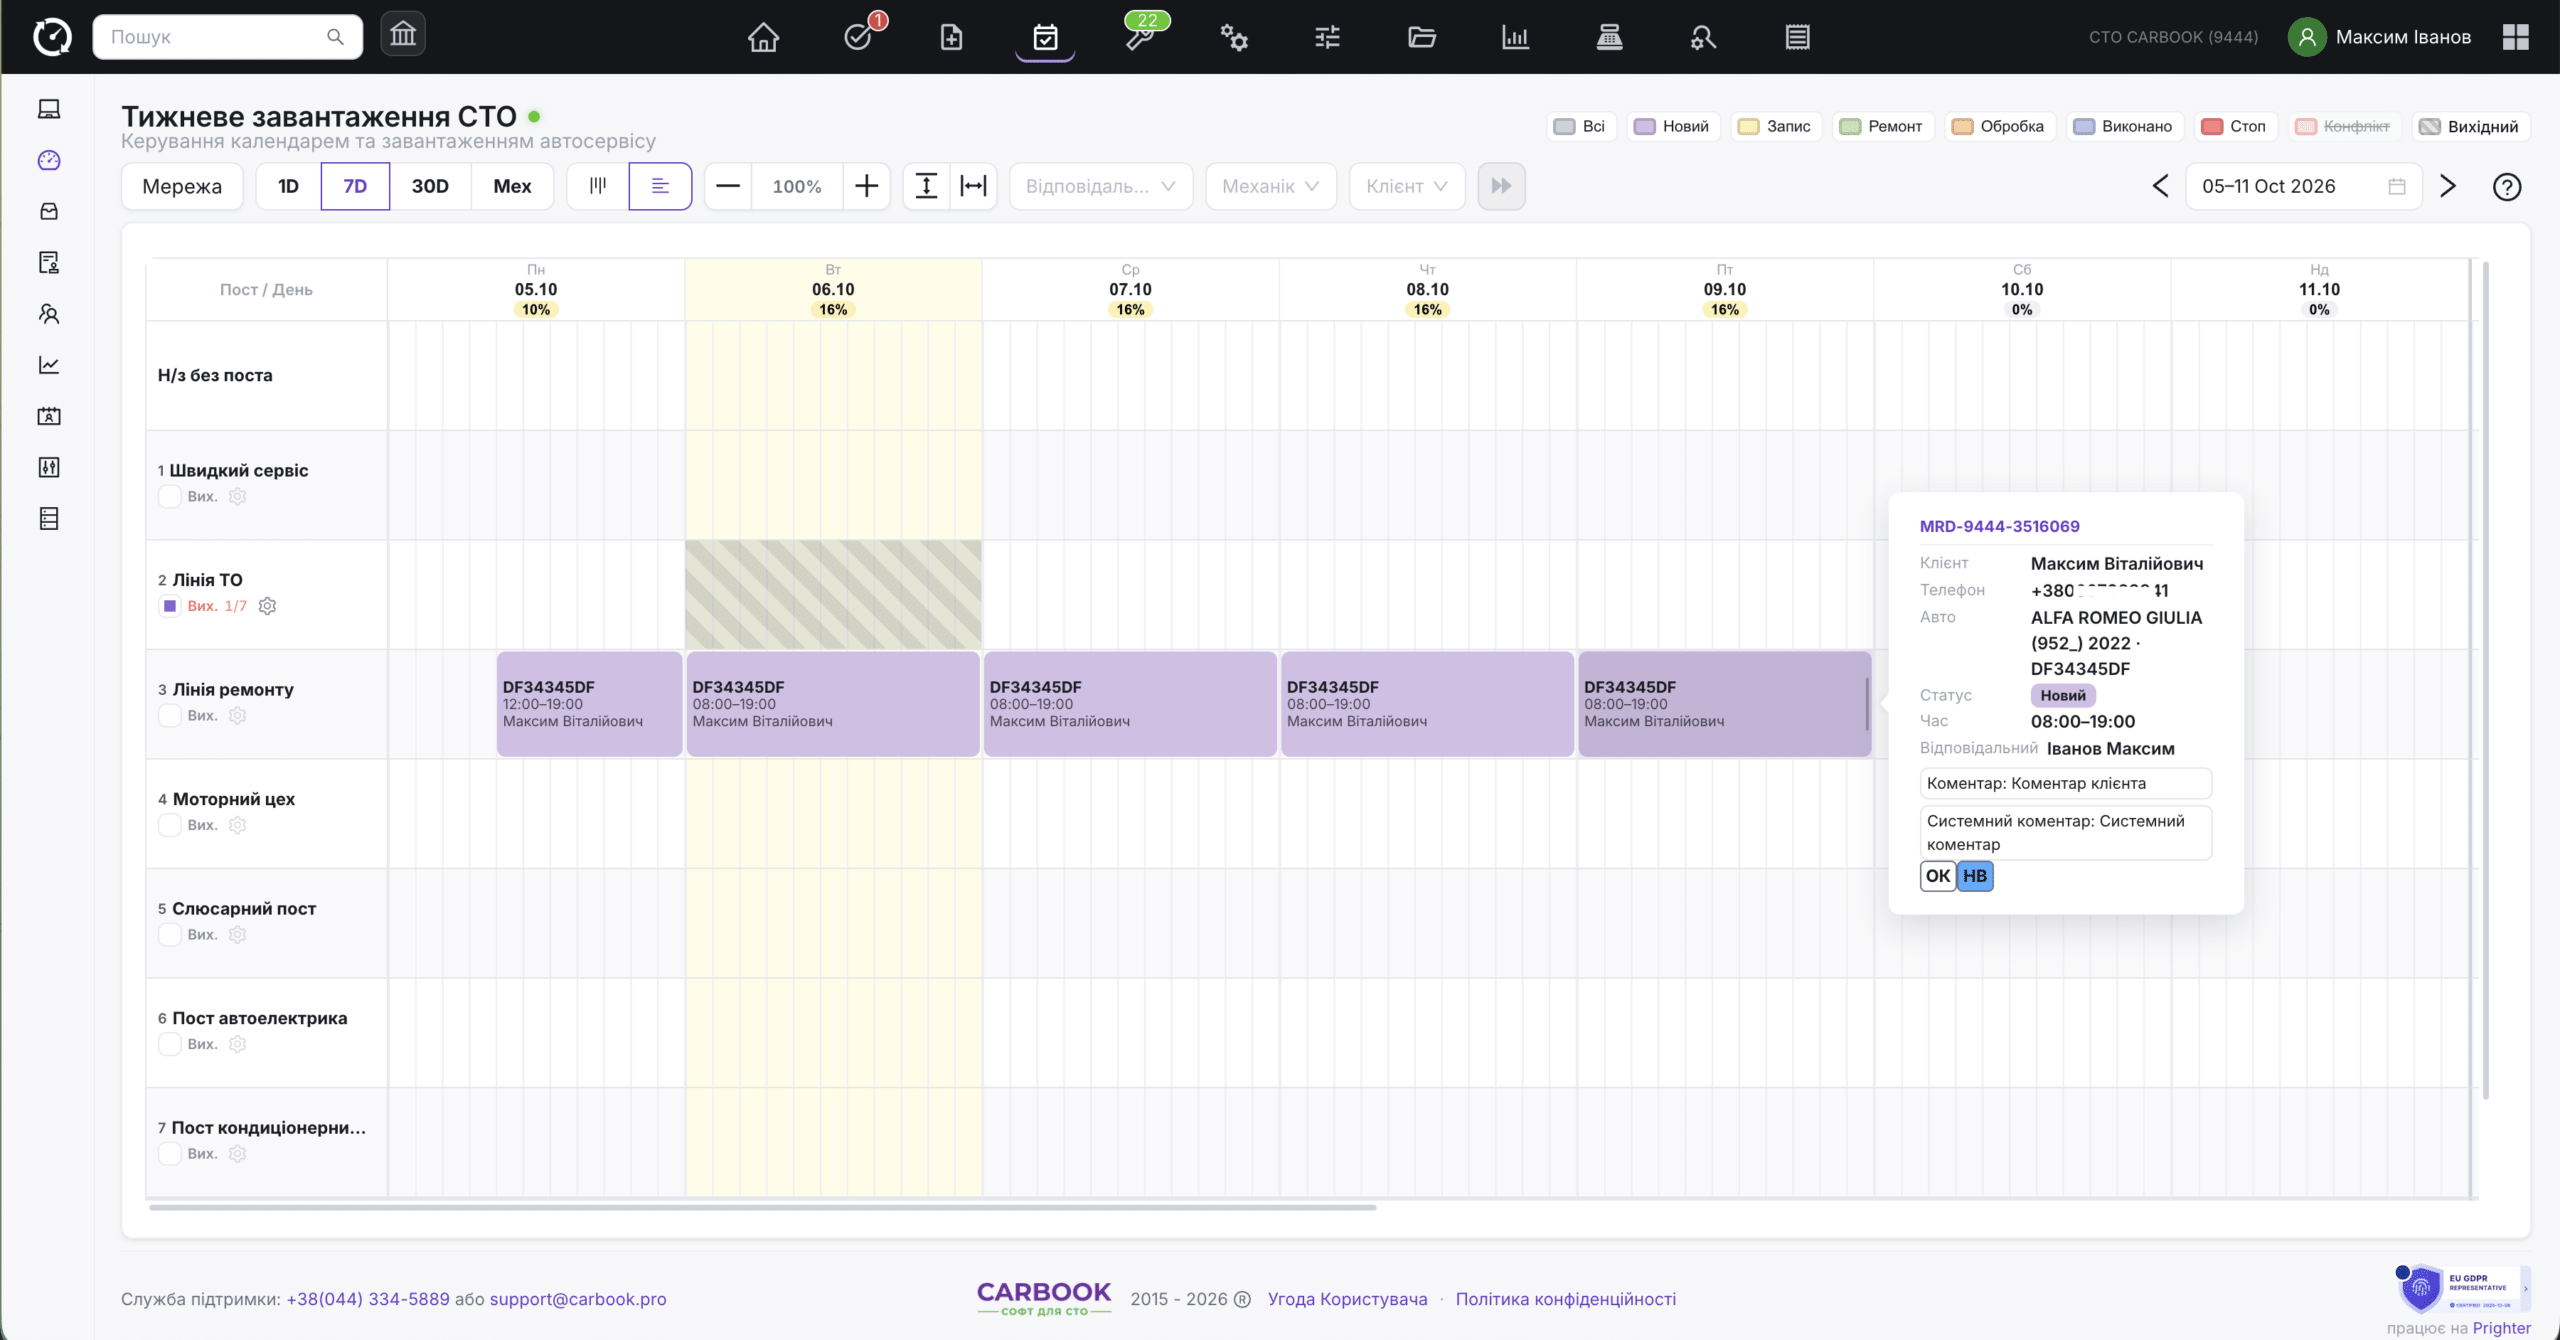Switch to the 30D view tab
Screen dimensions: 2560x1340
tap(430, 186)
